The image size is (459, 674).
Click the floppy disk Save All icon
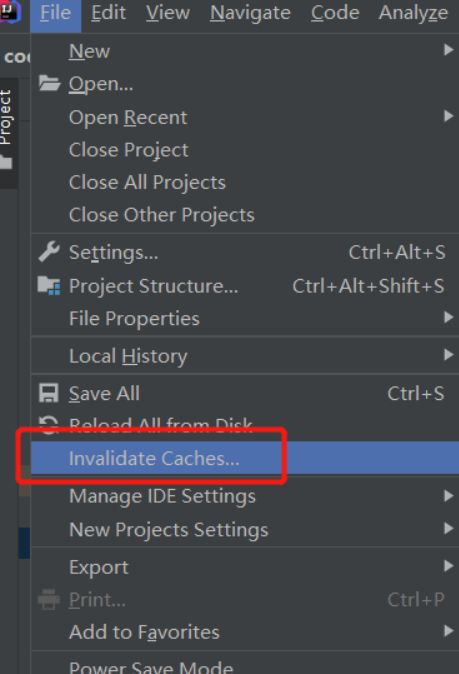[49, 393]
